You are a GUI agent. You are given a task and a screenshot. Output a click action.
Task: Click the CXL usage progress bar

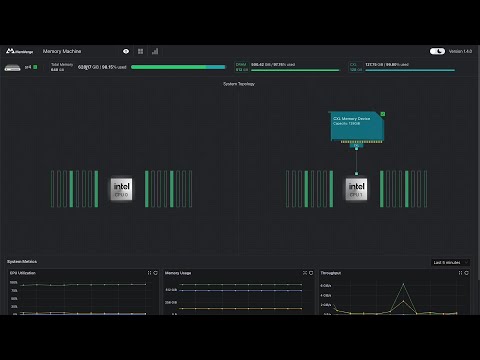(410, 70)
